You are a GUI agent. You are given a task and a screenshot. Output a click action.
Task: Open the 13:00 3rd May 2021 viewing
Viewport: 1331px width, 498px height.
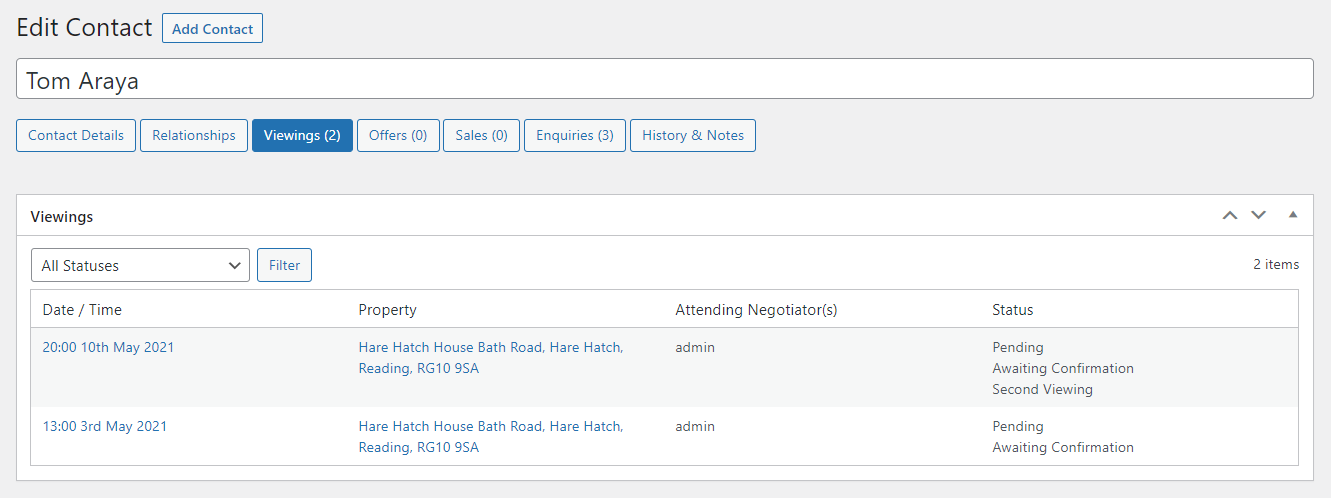[105, 426]
